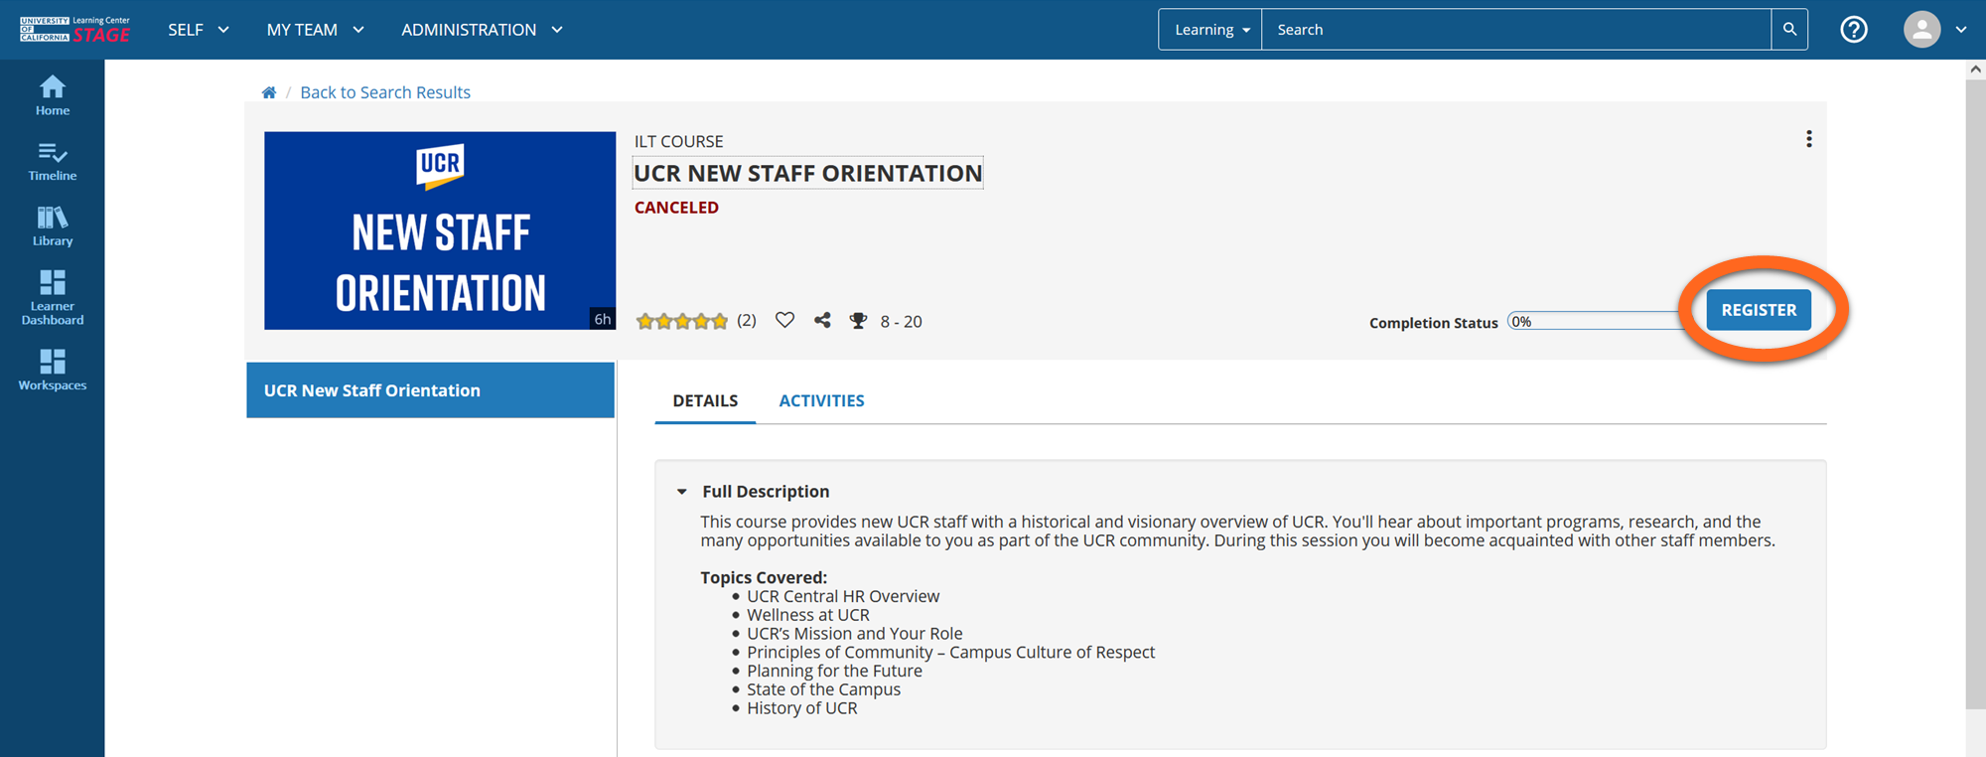Open Learner Dashboard in sidebar
The image size is (1986, 757).
[x=52, y=297]
